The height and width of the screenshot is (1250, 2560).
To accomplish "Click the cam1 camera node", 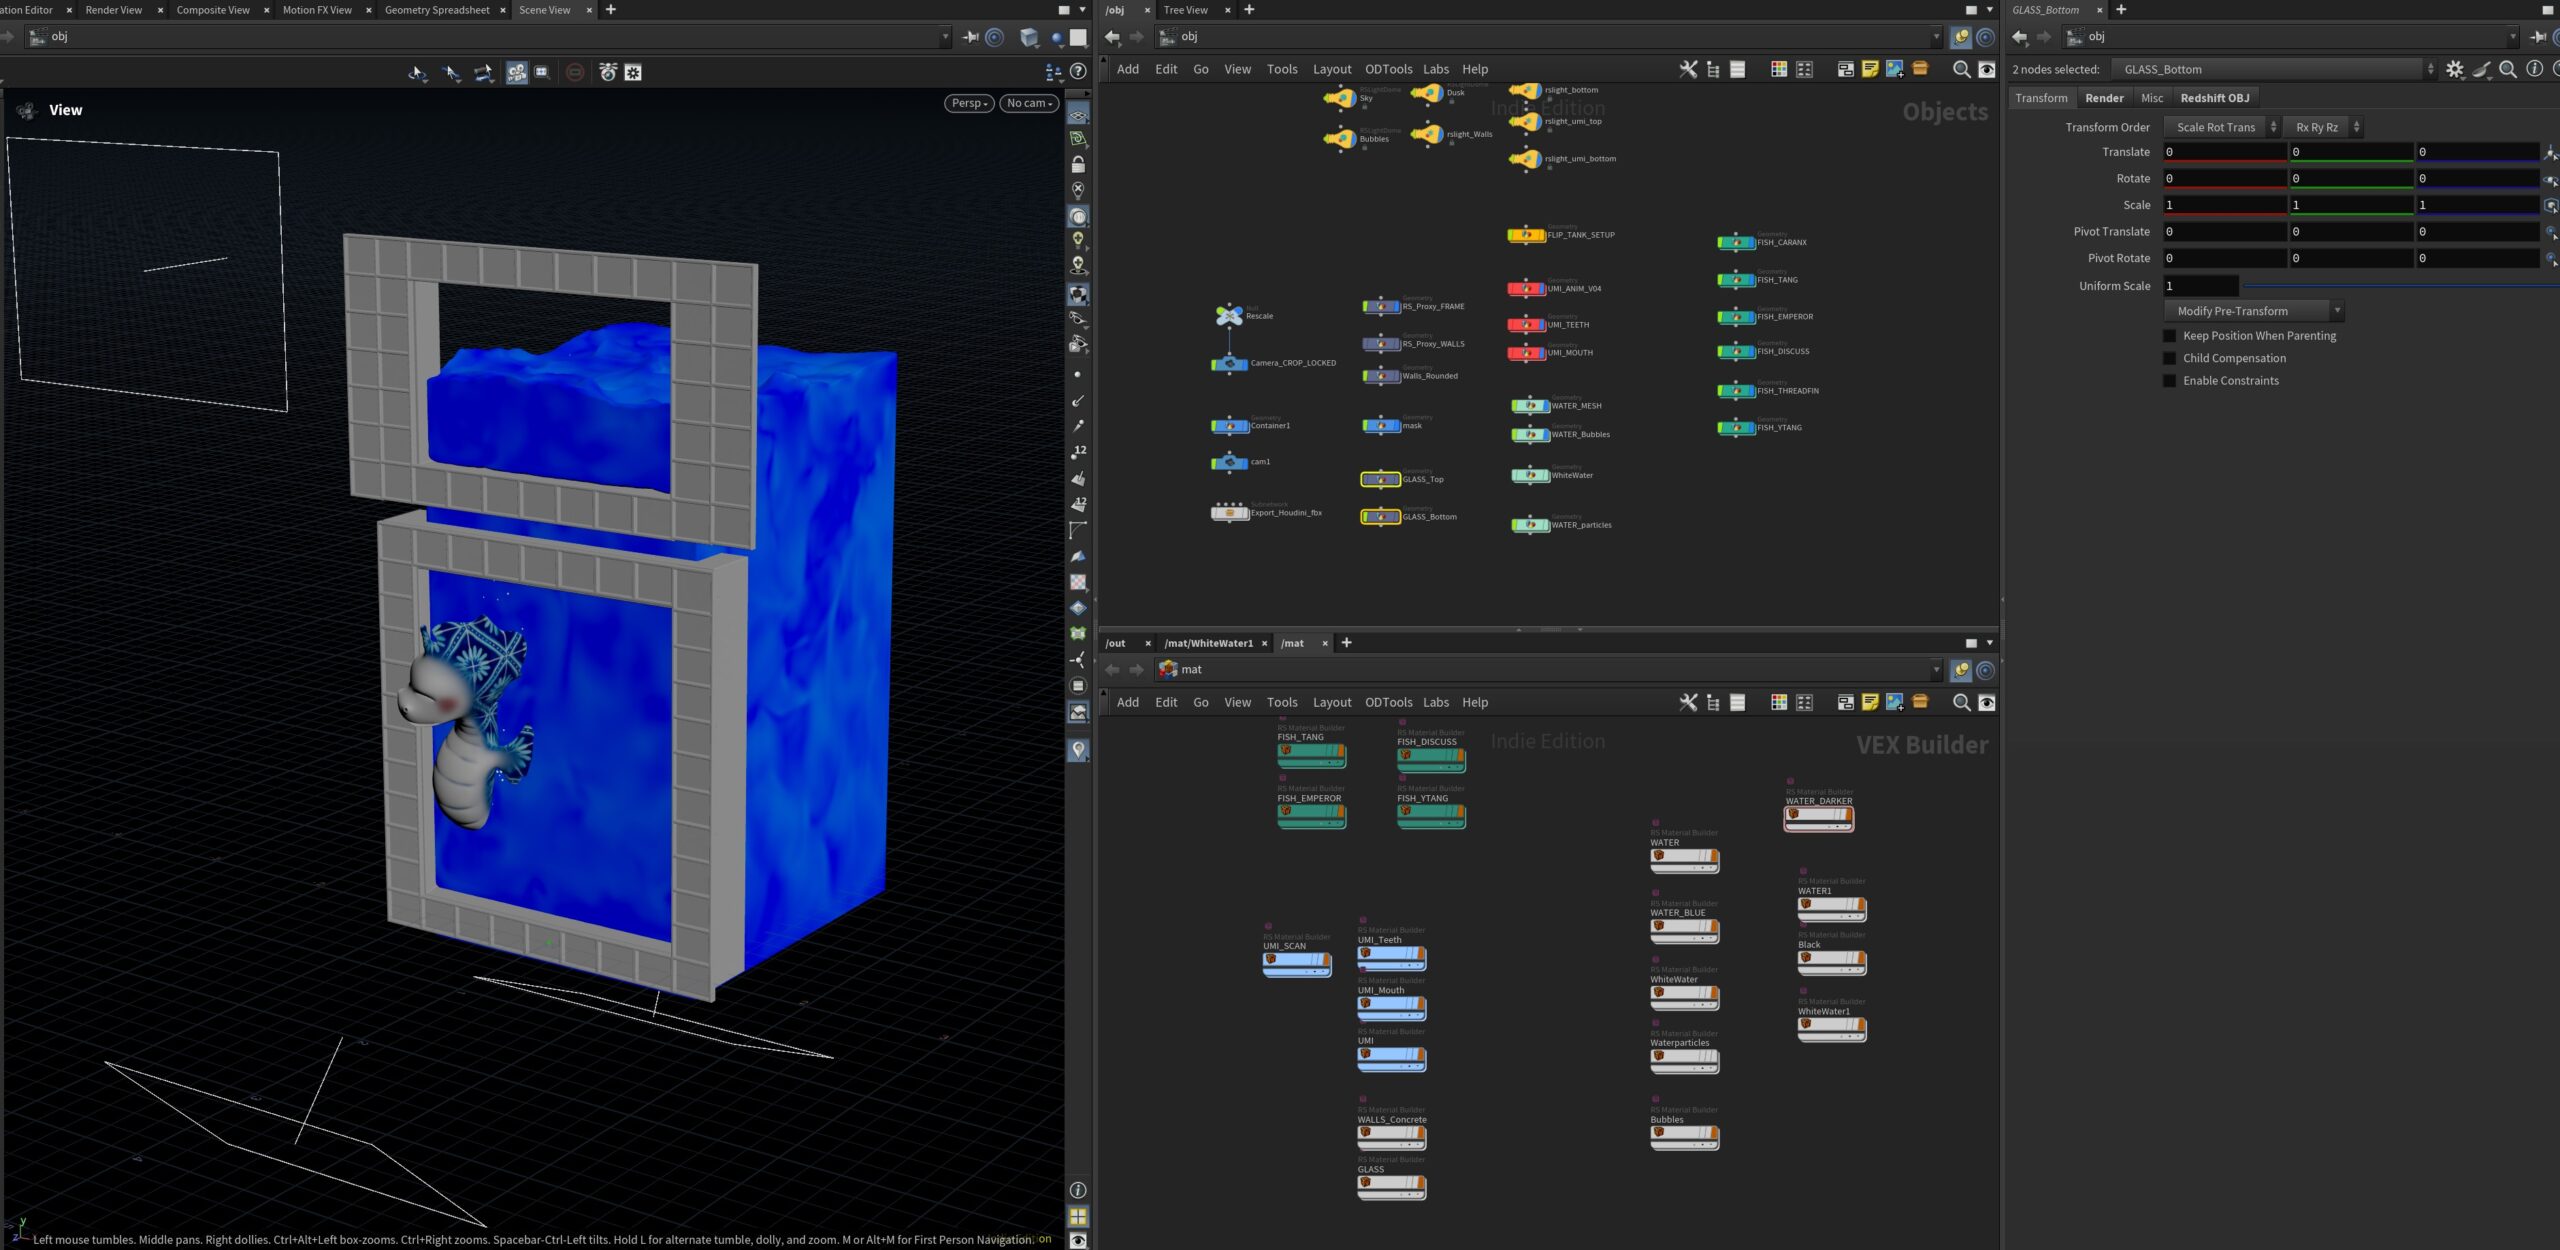I will (x=1229, y=462).
